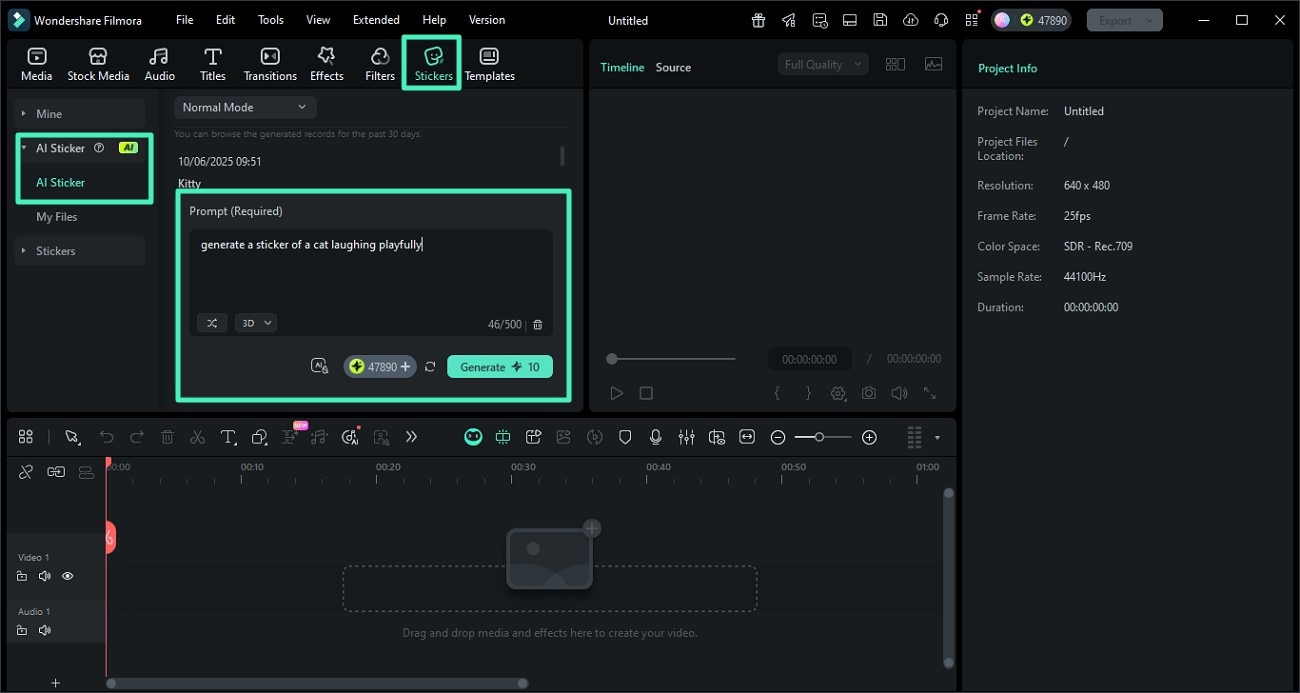Record a voiceover with the microphone tool

point(656,437)
